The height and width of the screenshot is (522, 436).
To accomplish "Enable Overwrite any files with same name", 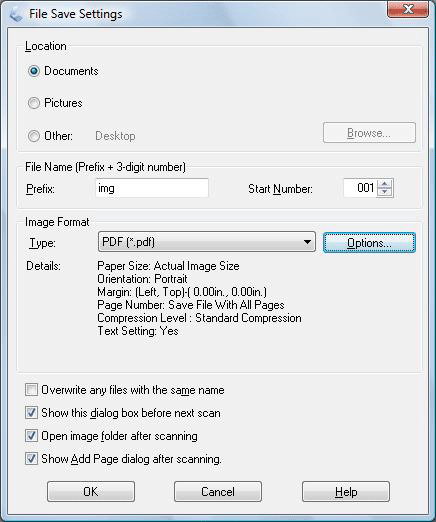I will [x=32, y=390].
